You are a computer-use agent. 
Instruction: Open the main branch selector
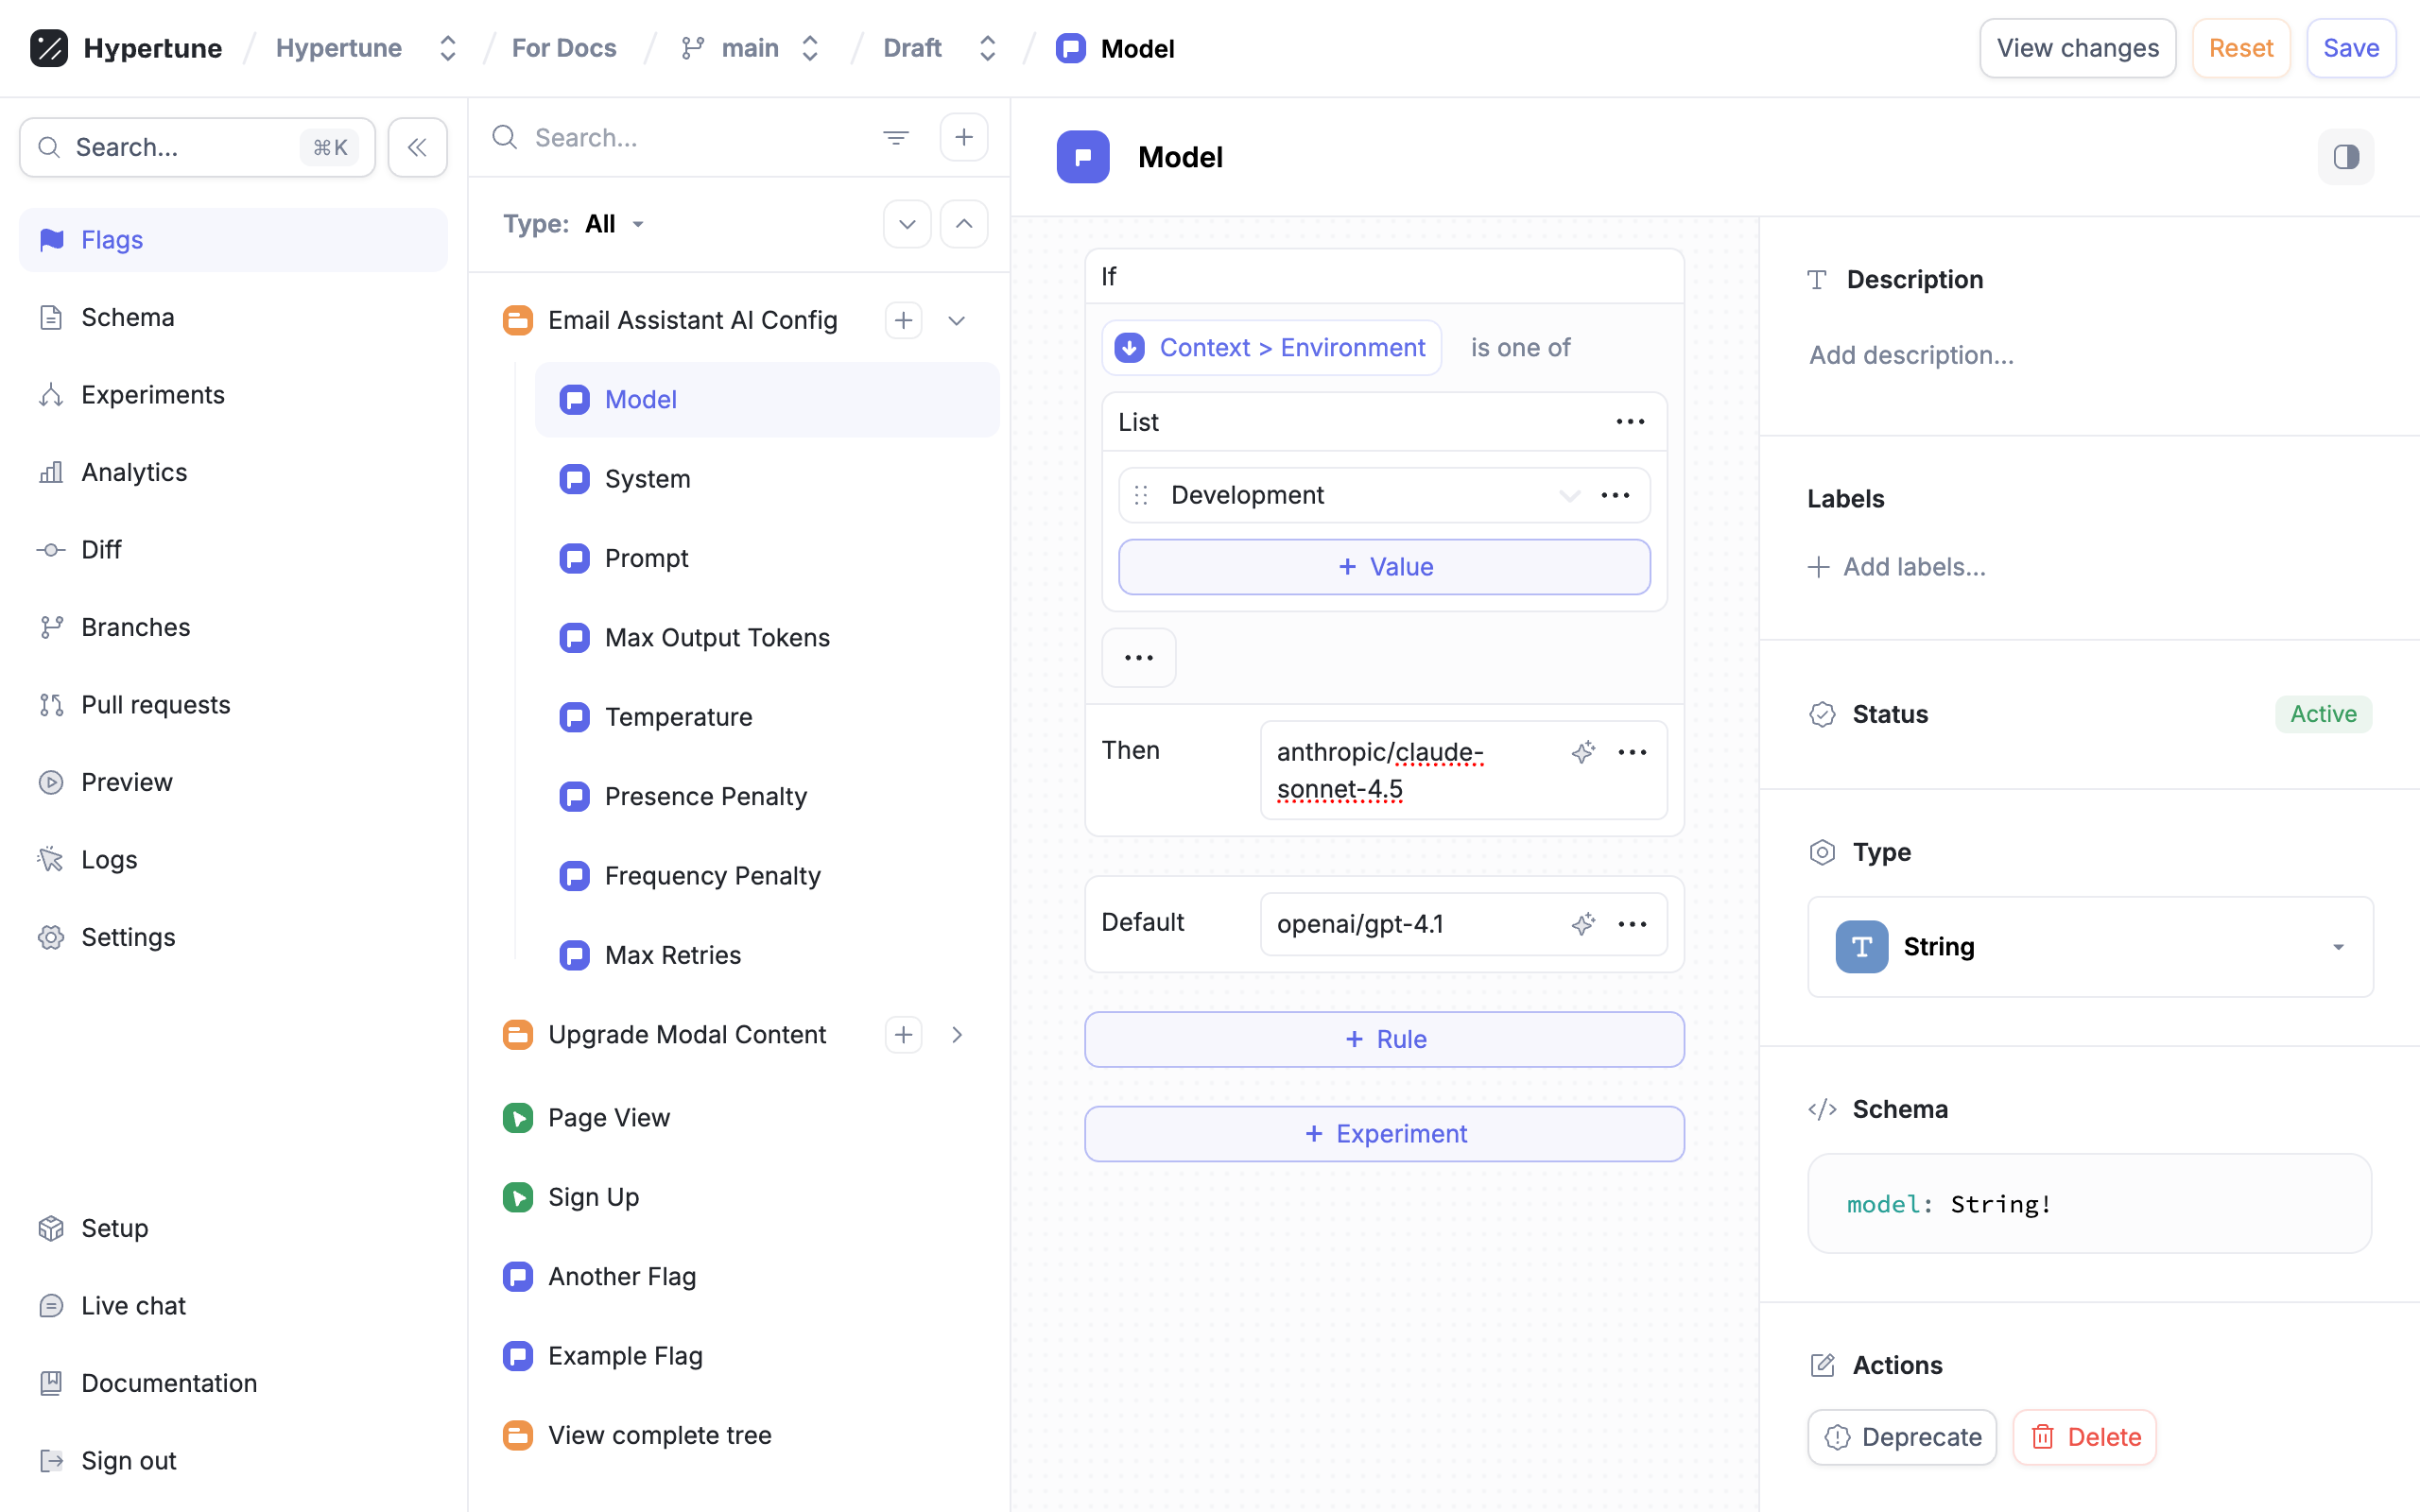[751, 48]
